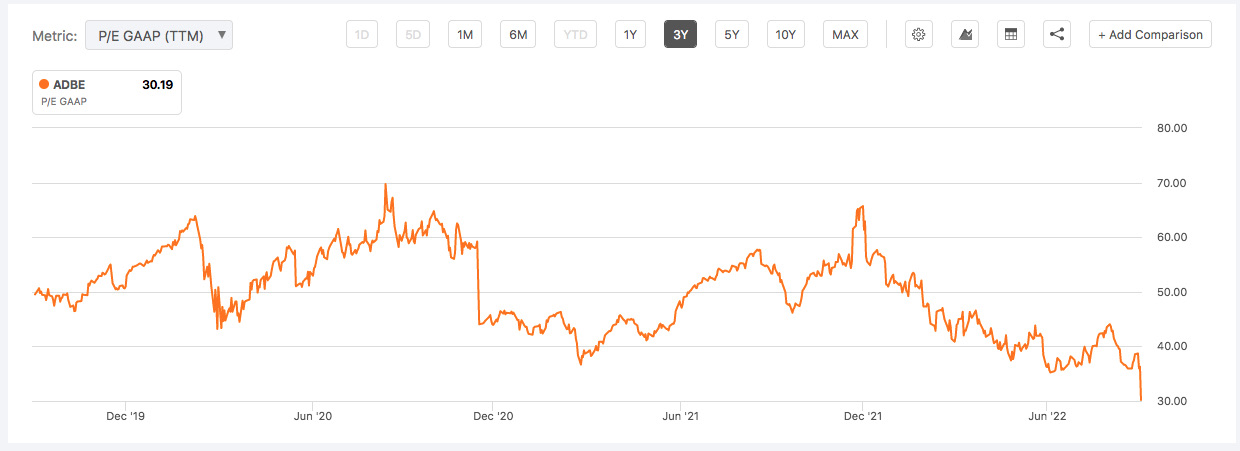Click the ADBE P/E GAAP legend box
This screenshot has width=1240, height=451.
(107, 92)
